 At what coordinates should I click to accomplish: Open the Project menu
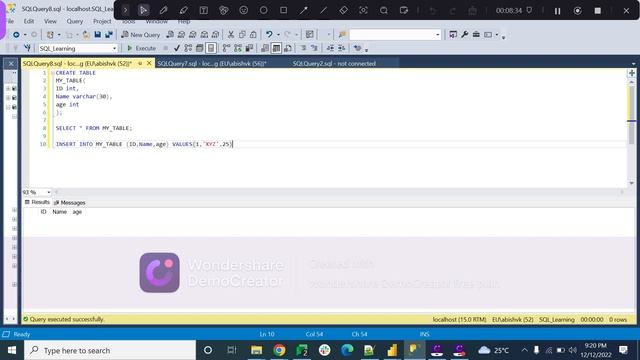coord(102,21)
